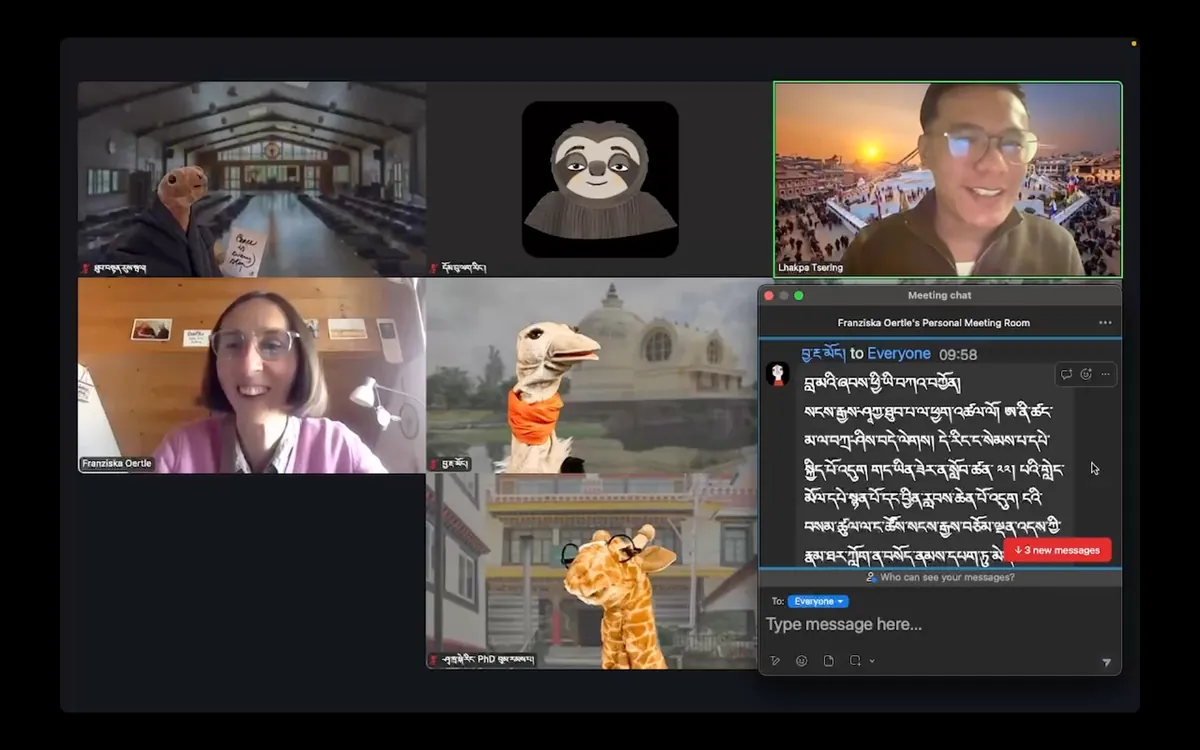Reply to the chat message in thread

(x=1066, y=374)
